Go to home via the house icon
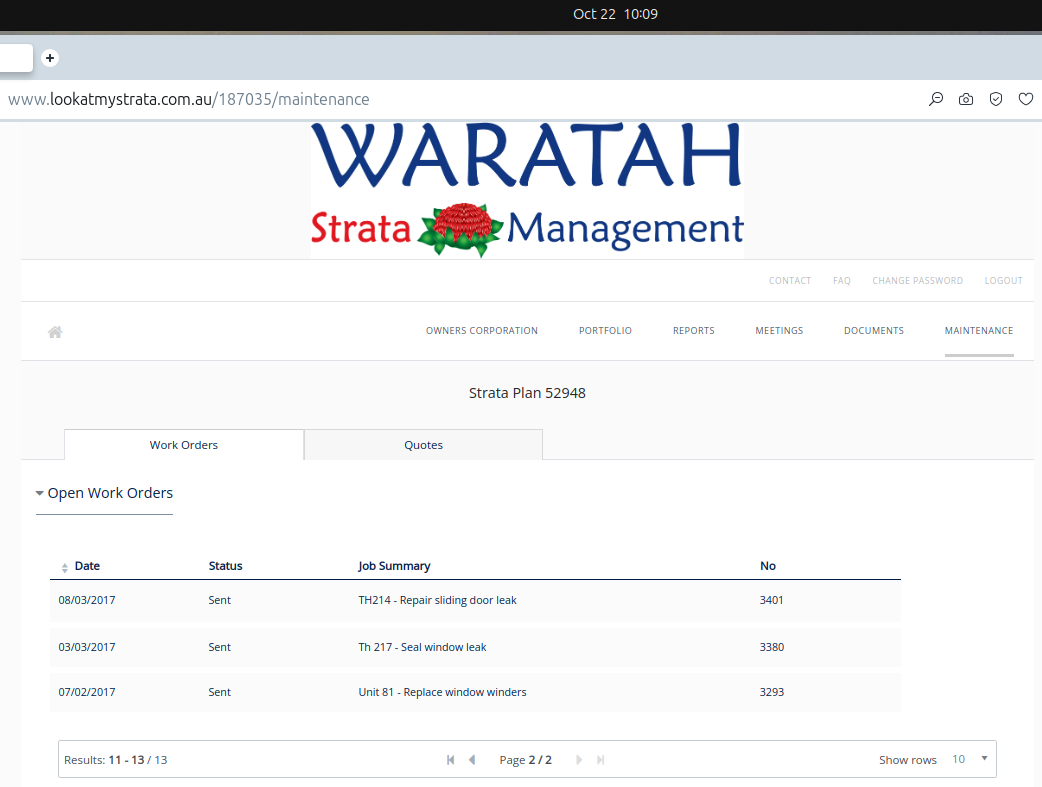The image size is (1042, 787). tap(55, 332)
